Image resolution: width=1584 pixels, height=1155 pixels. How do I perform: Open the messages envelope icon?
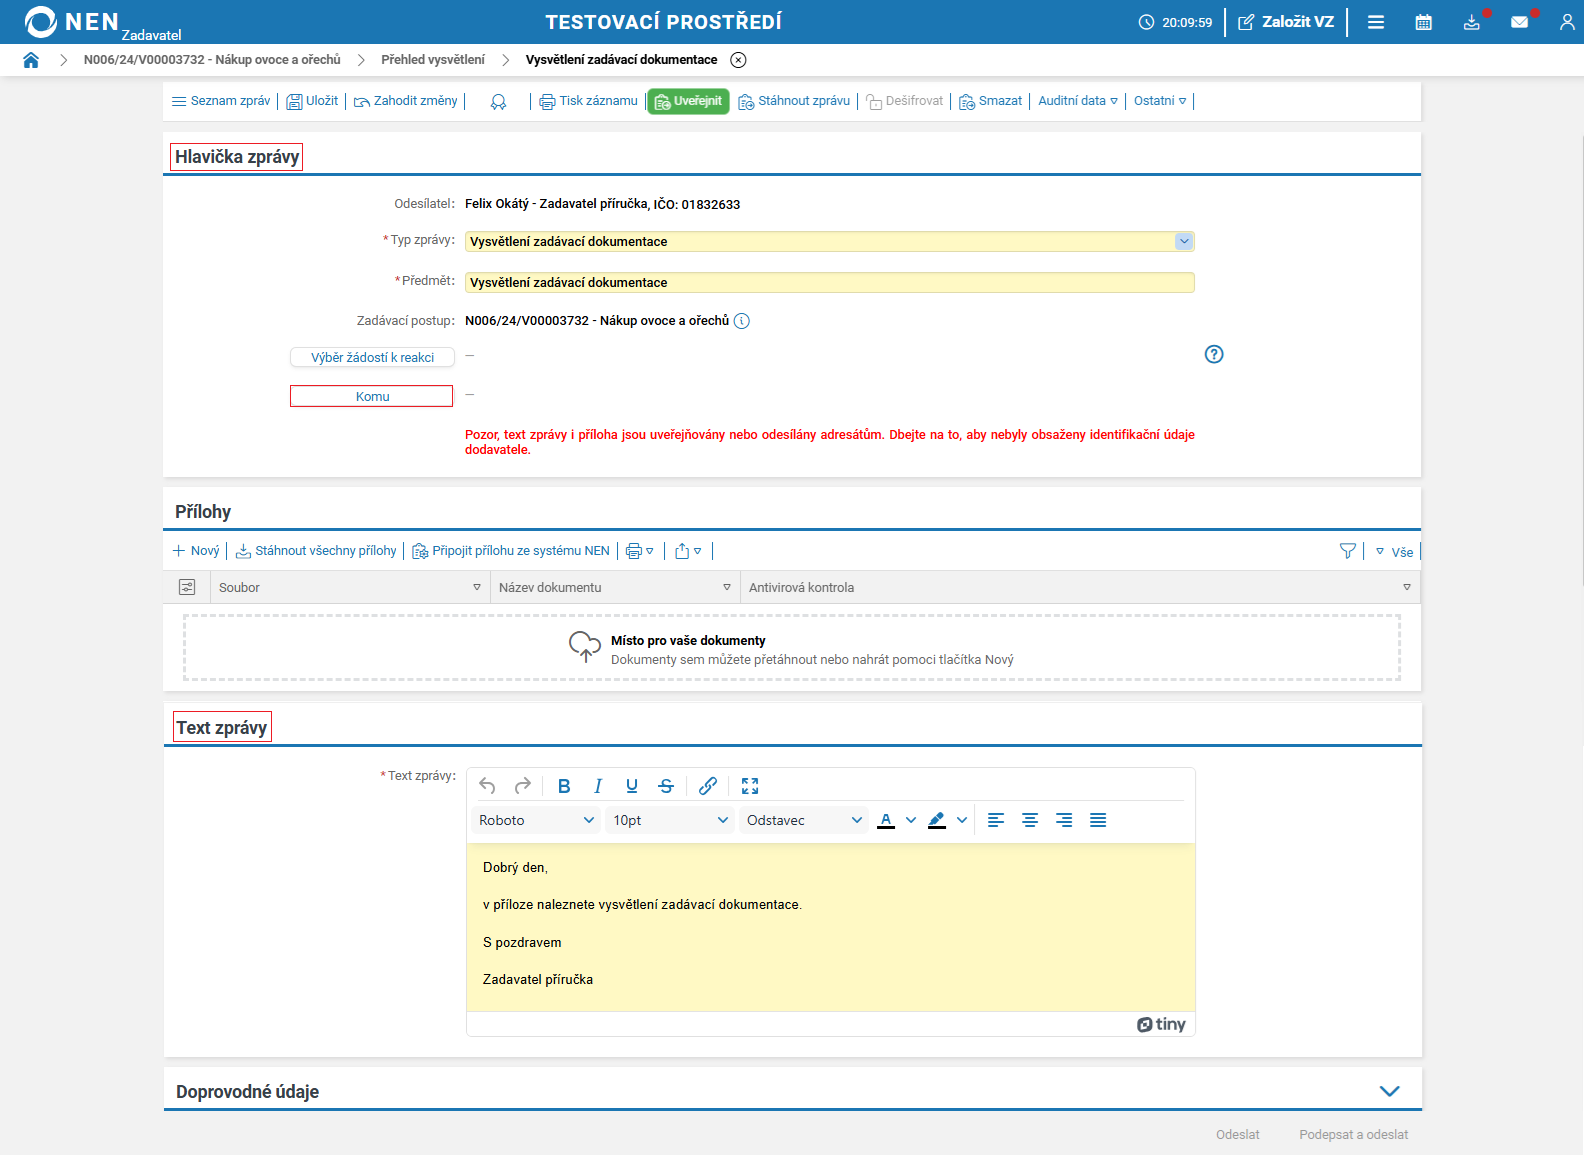coord(1519,22)
